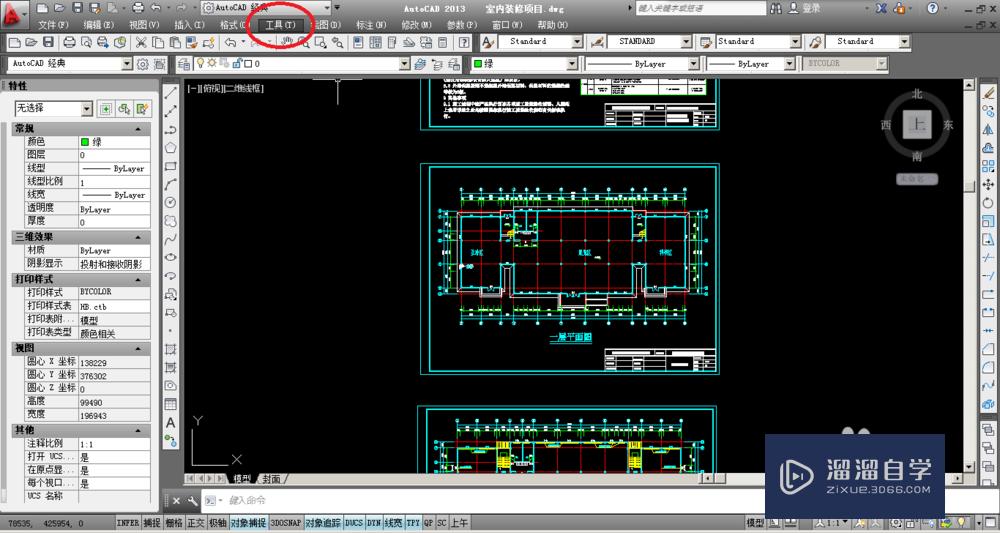The height and width of the screenshot is (533, 1000).
Task: Click 模型 model space button in status bar
Action: (755, 523)
